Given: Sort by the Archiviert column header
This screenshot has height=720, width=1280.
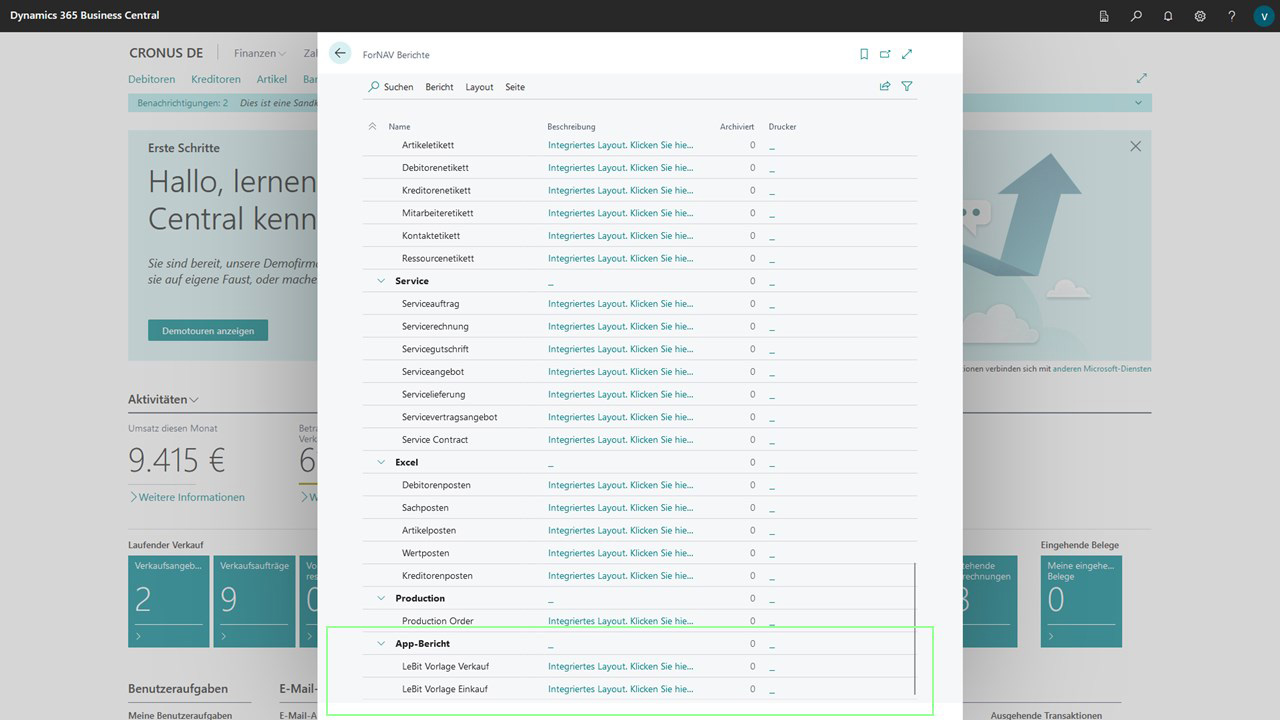Looking at the screenshot, I should [737, 127].
